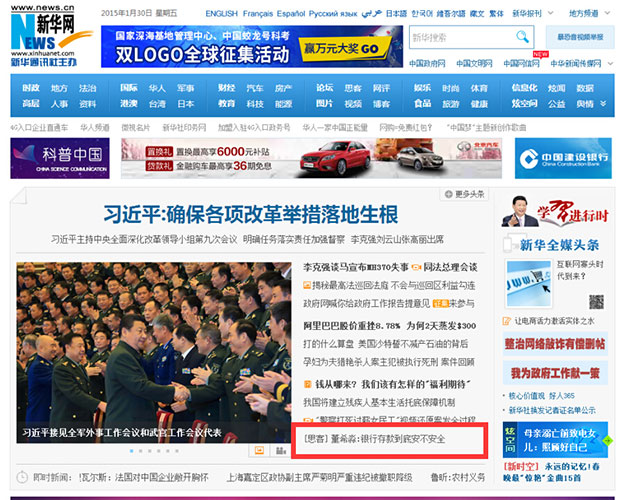Click the QR code in 新华全媒头条 panel
Viewport: 623px width, 500px height.
[x=596, y=302]
